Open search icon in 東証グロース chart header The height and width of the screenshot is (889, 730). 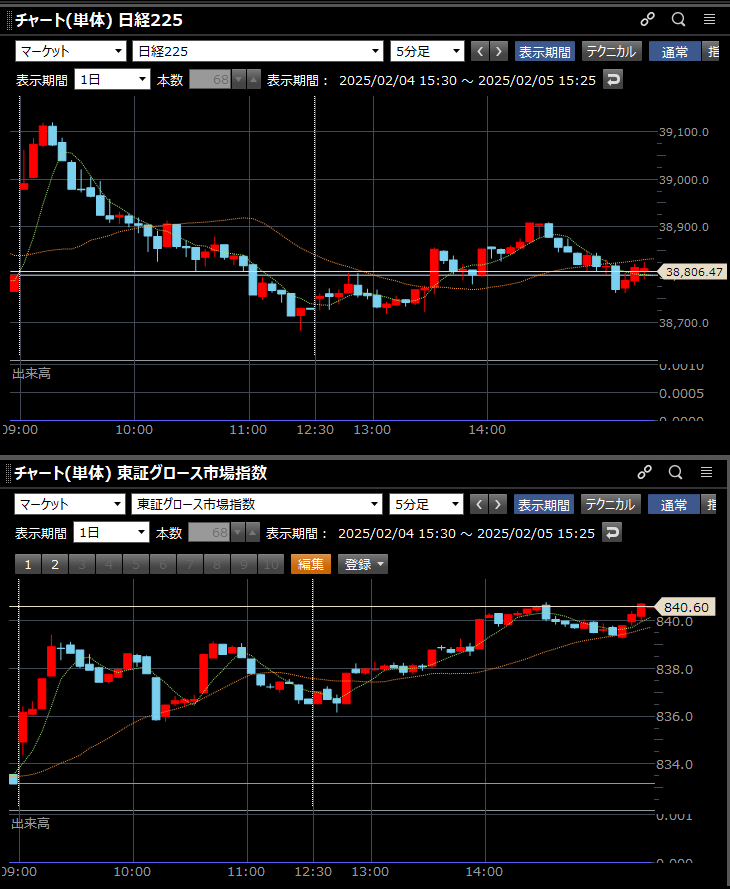tap(675, 472)
